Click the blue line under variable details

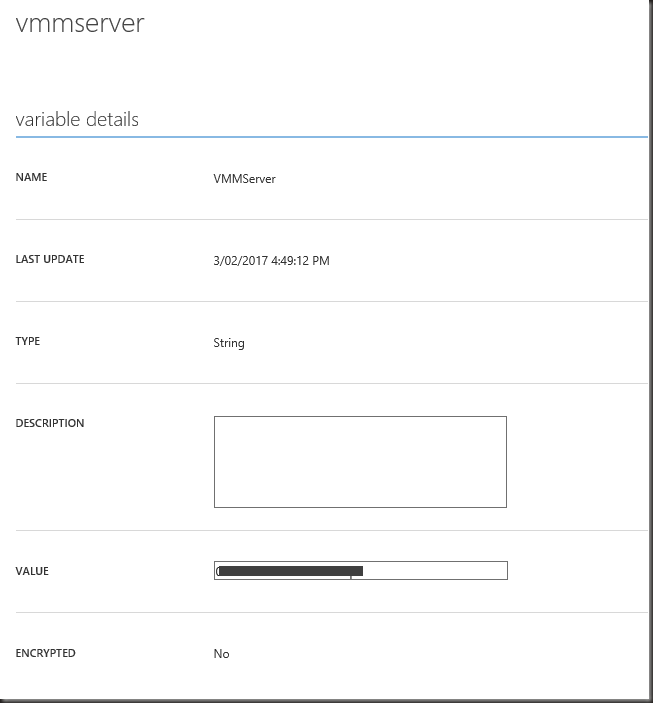pos(331,136)
